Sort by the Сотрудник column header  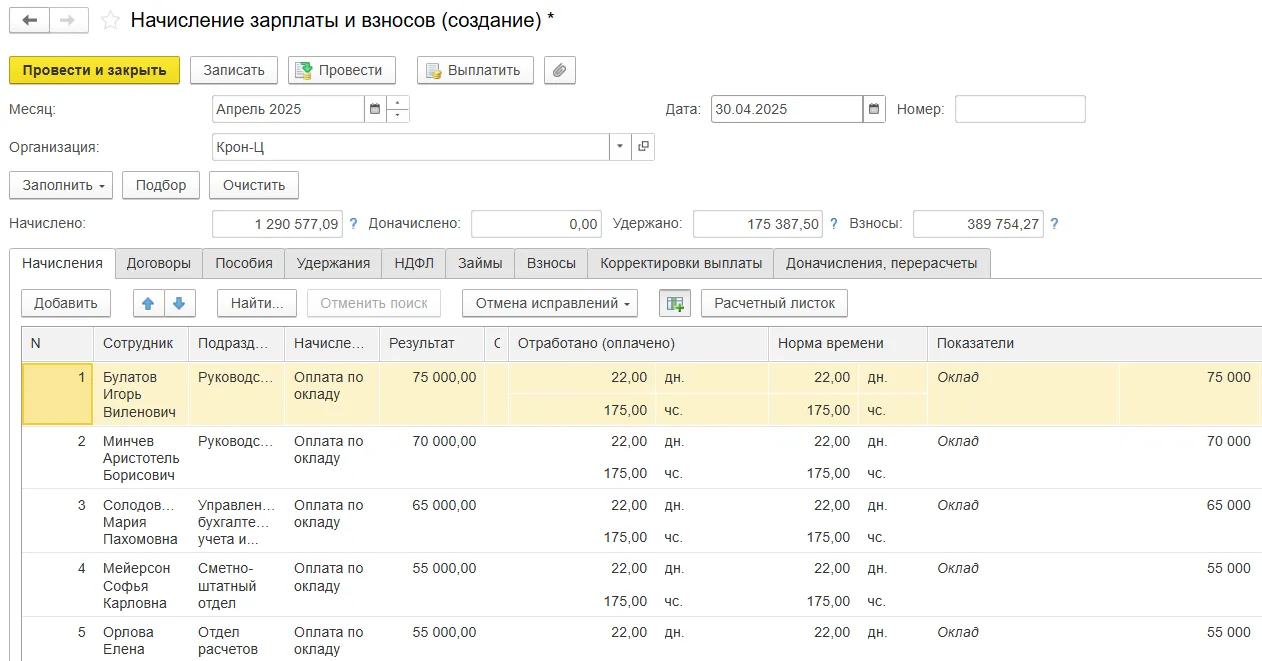(x=141, y=343)
